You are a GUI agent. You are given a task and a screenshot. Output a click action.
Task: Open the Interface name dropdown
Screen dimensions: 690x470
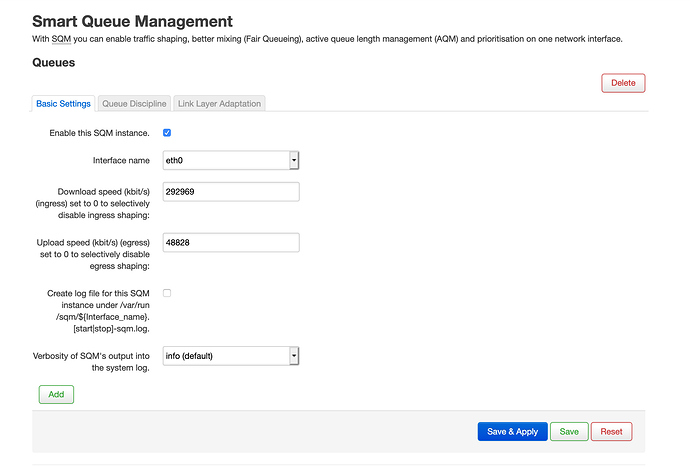click(231, 160)
